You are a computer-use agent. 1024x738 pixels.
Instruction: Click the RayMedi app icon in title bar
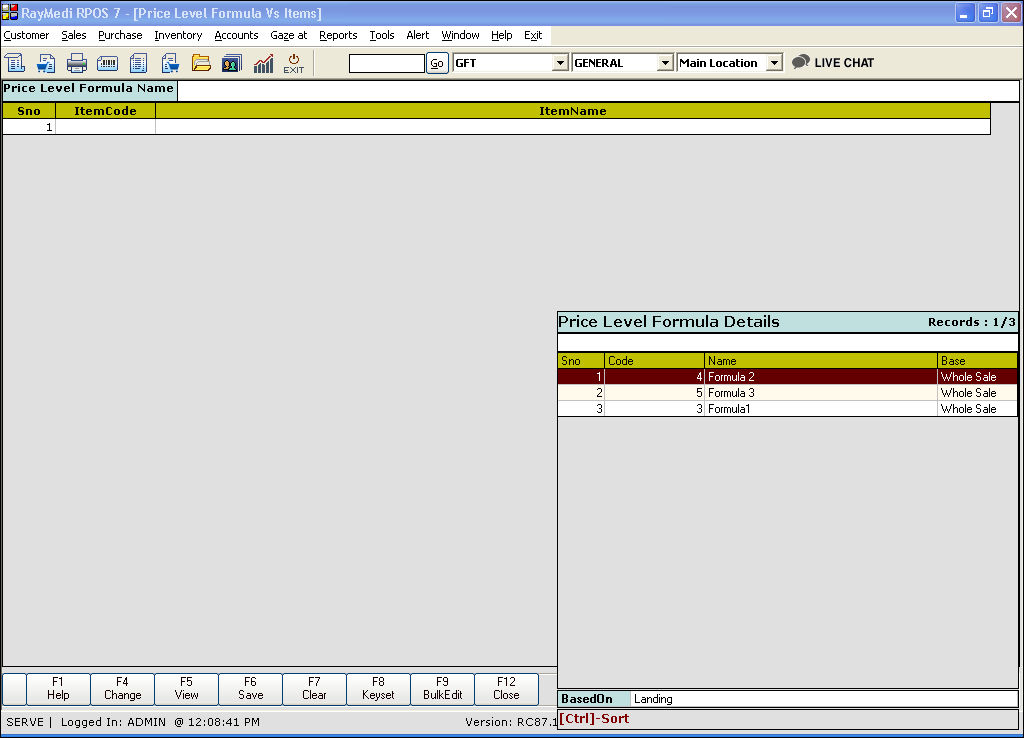[x=10, y=12]
